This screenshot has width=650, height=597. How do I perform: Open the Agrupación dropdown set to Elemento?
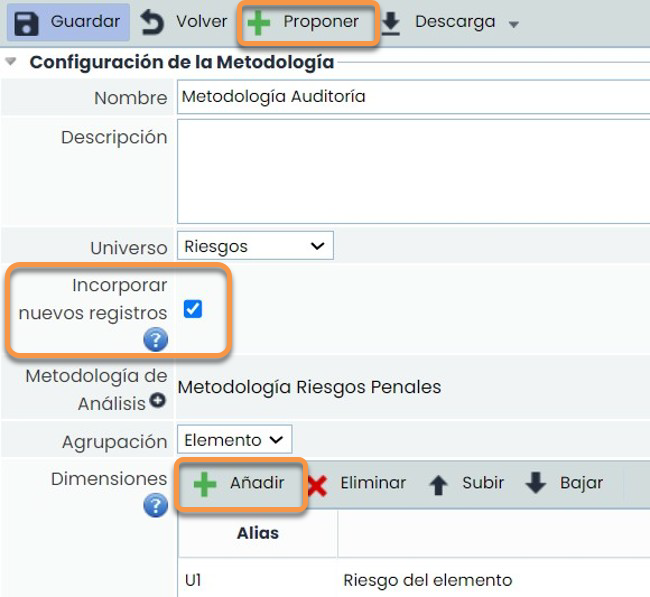(x=234, y=440)
